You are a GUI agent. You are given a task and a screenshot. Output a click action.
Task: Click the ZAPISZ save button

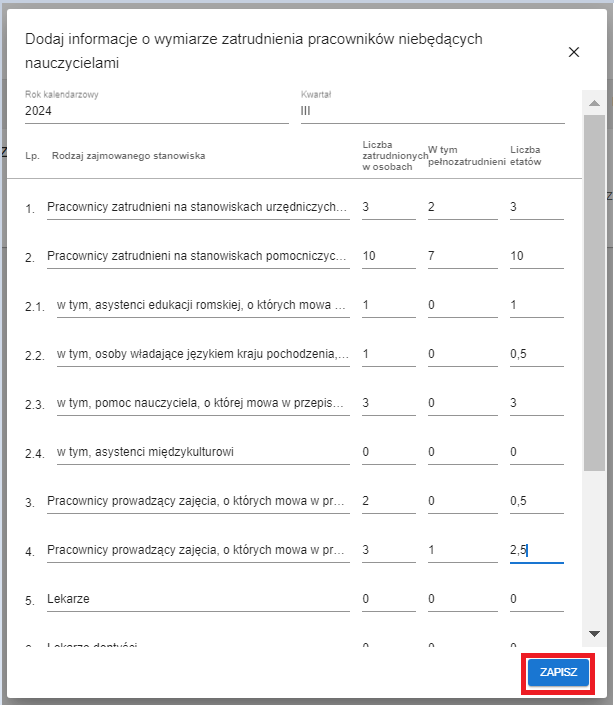[x=558, y=673]
